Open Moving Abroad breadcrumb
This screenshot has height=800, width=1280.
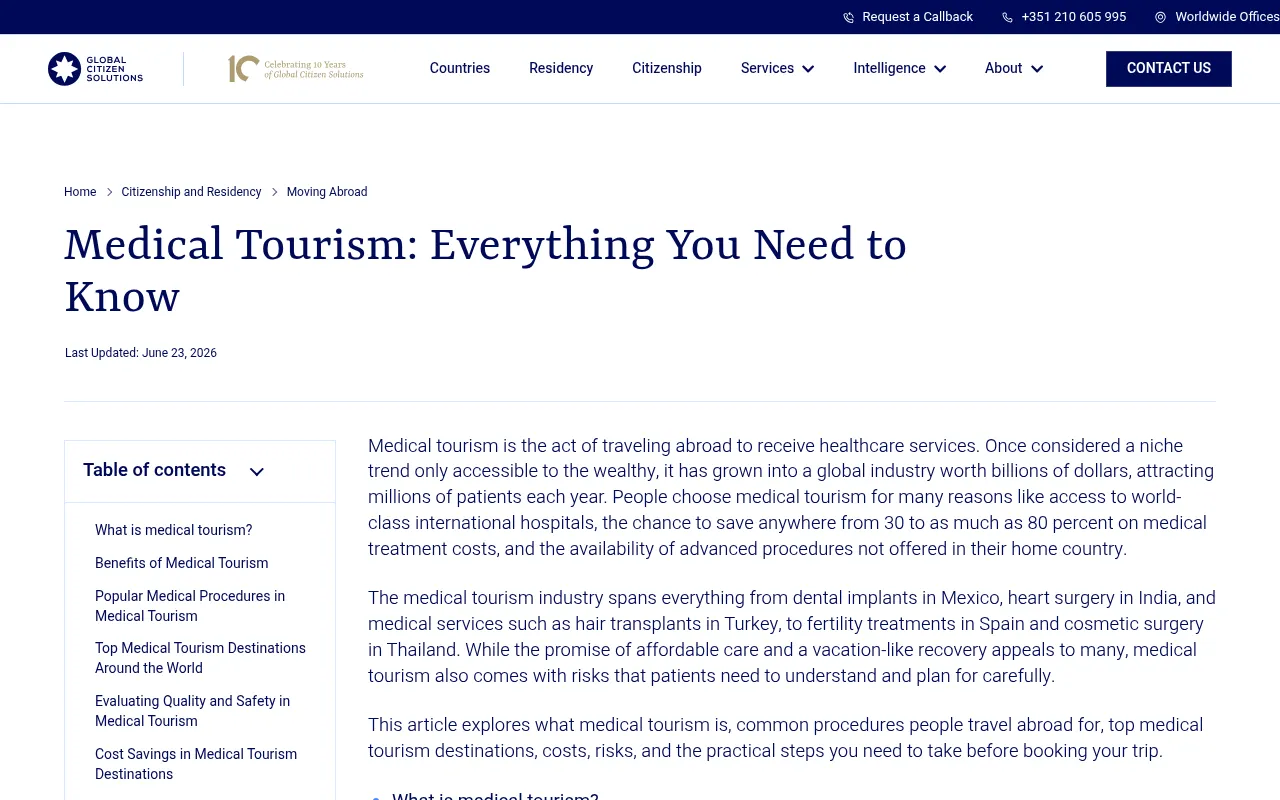click(x=327, y=192)
